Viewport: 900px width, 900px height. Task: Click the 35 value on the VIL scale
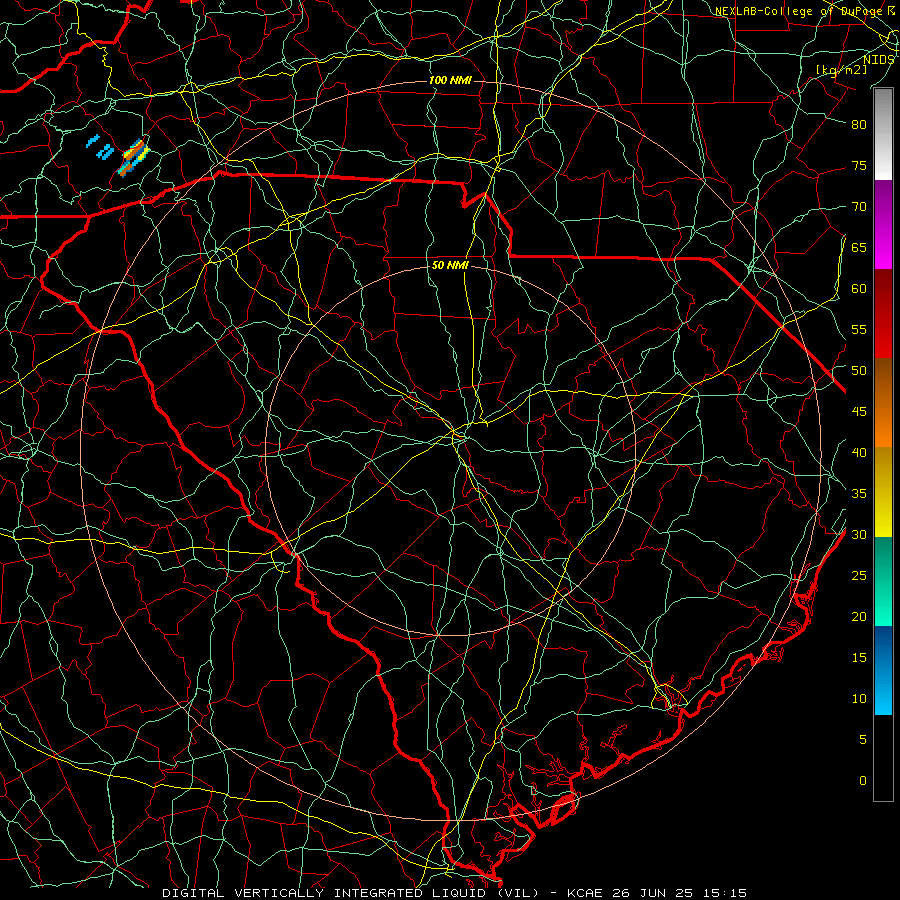pyautogui.click(x=859, y=494)
